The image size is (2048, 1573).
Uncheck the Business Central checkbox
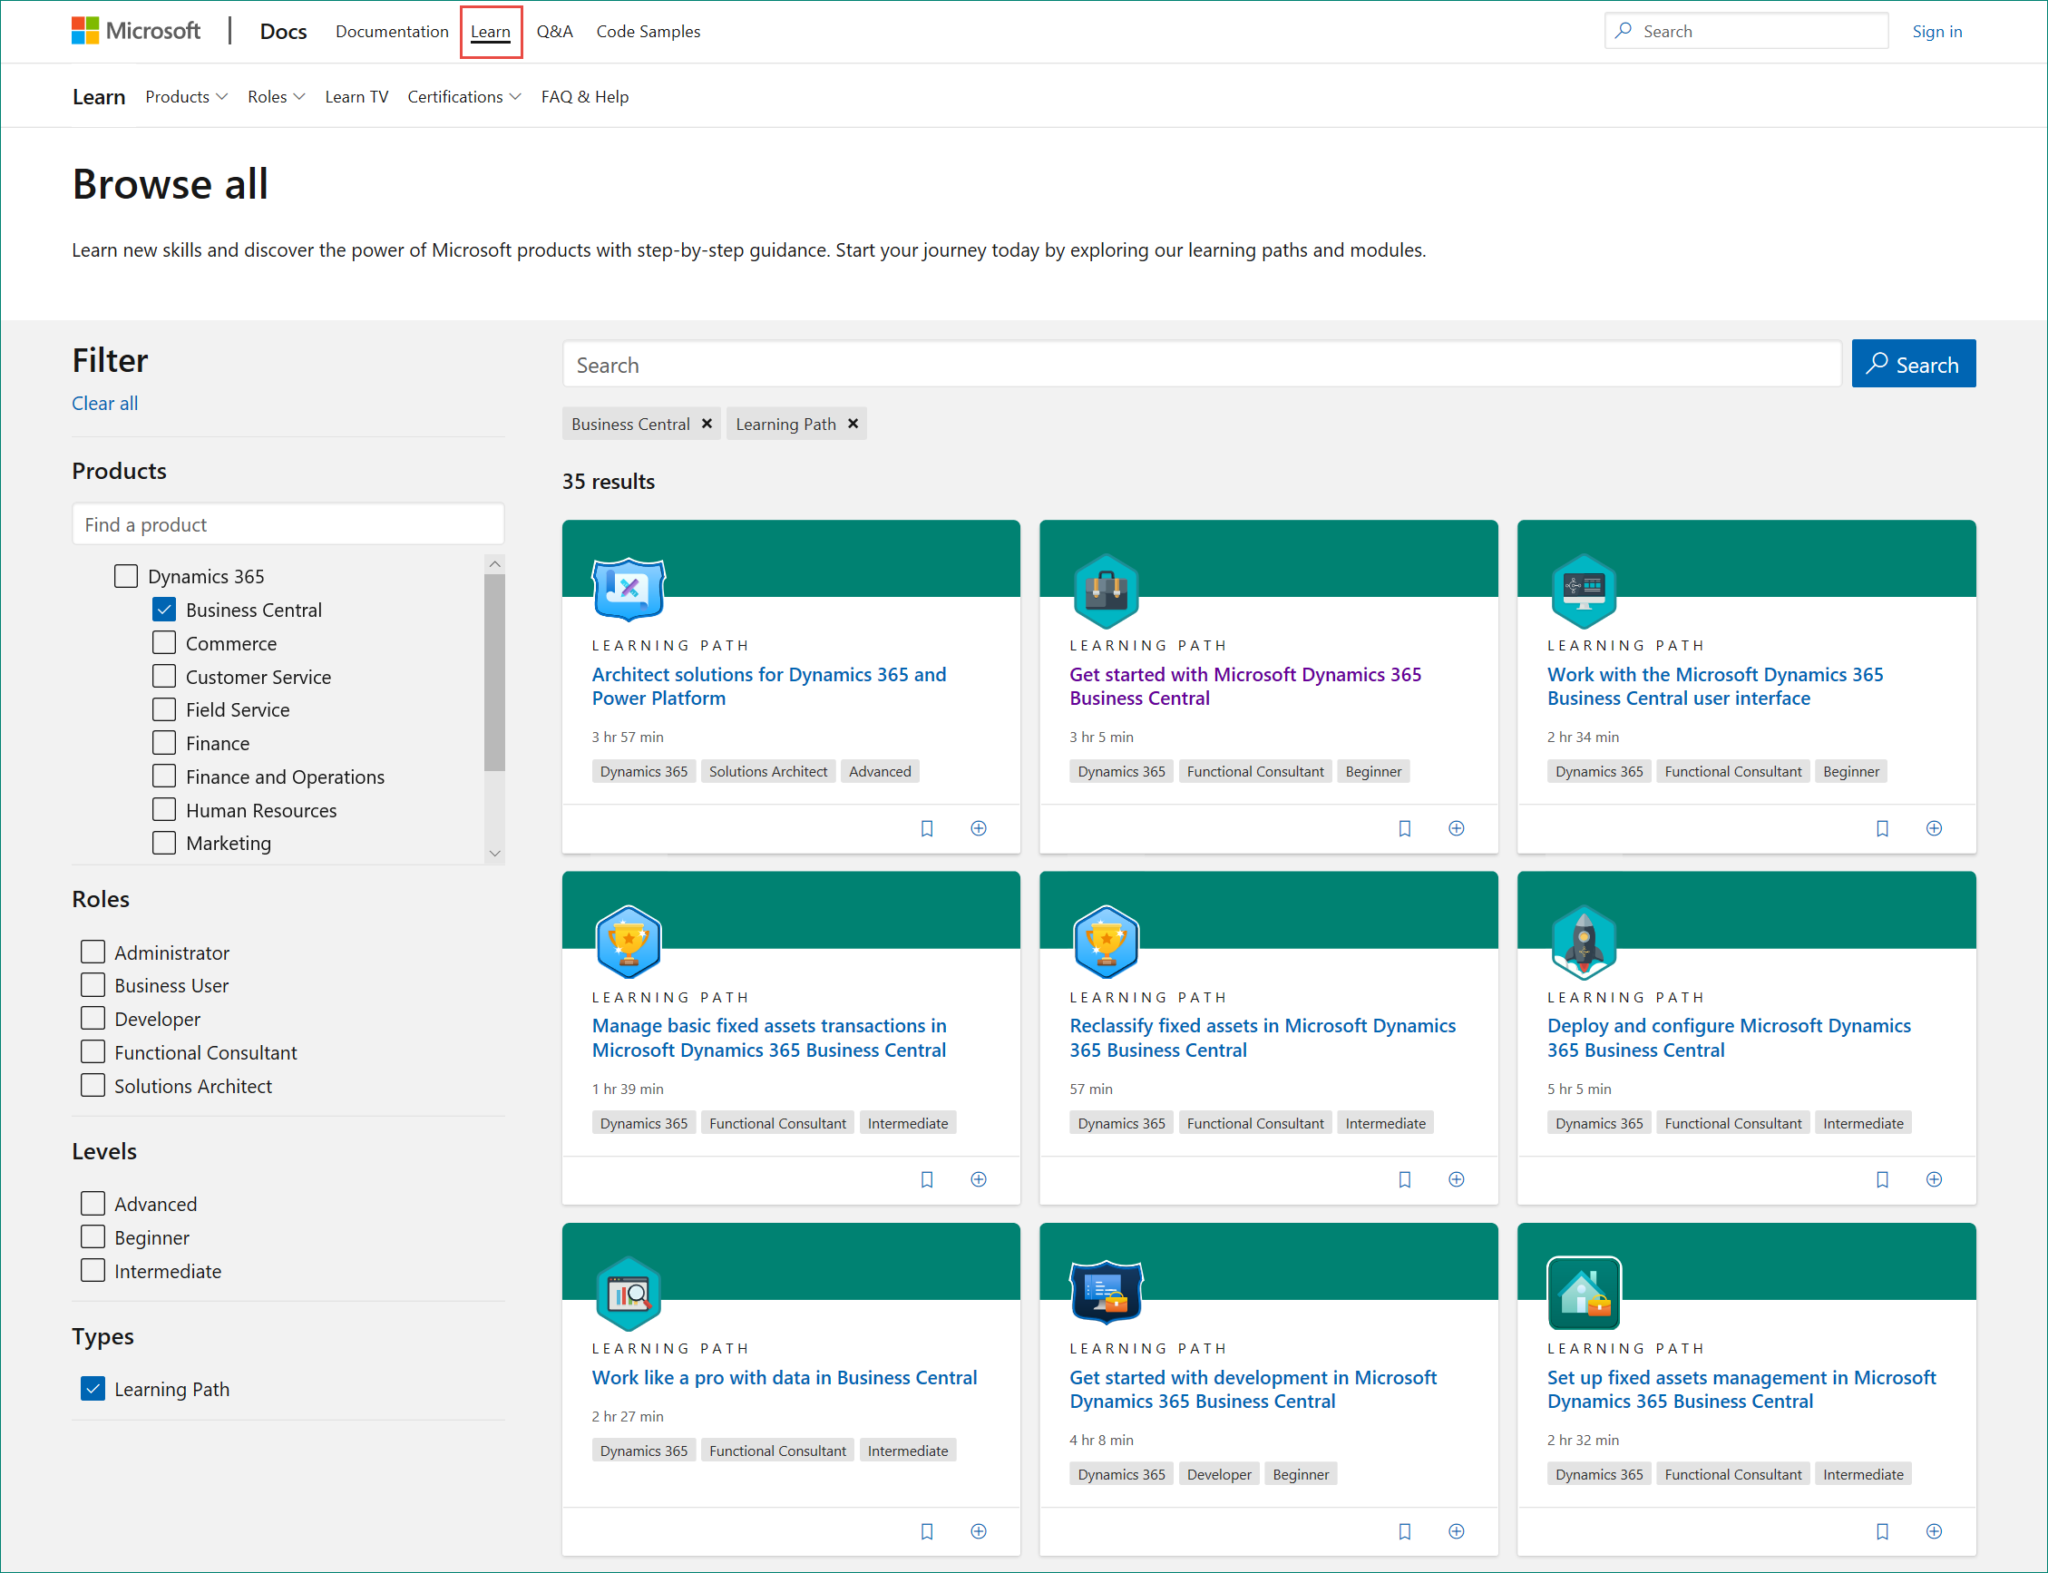[x=165, y=609]
